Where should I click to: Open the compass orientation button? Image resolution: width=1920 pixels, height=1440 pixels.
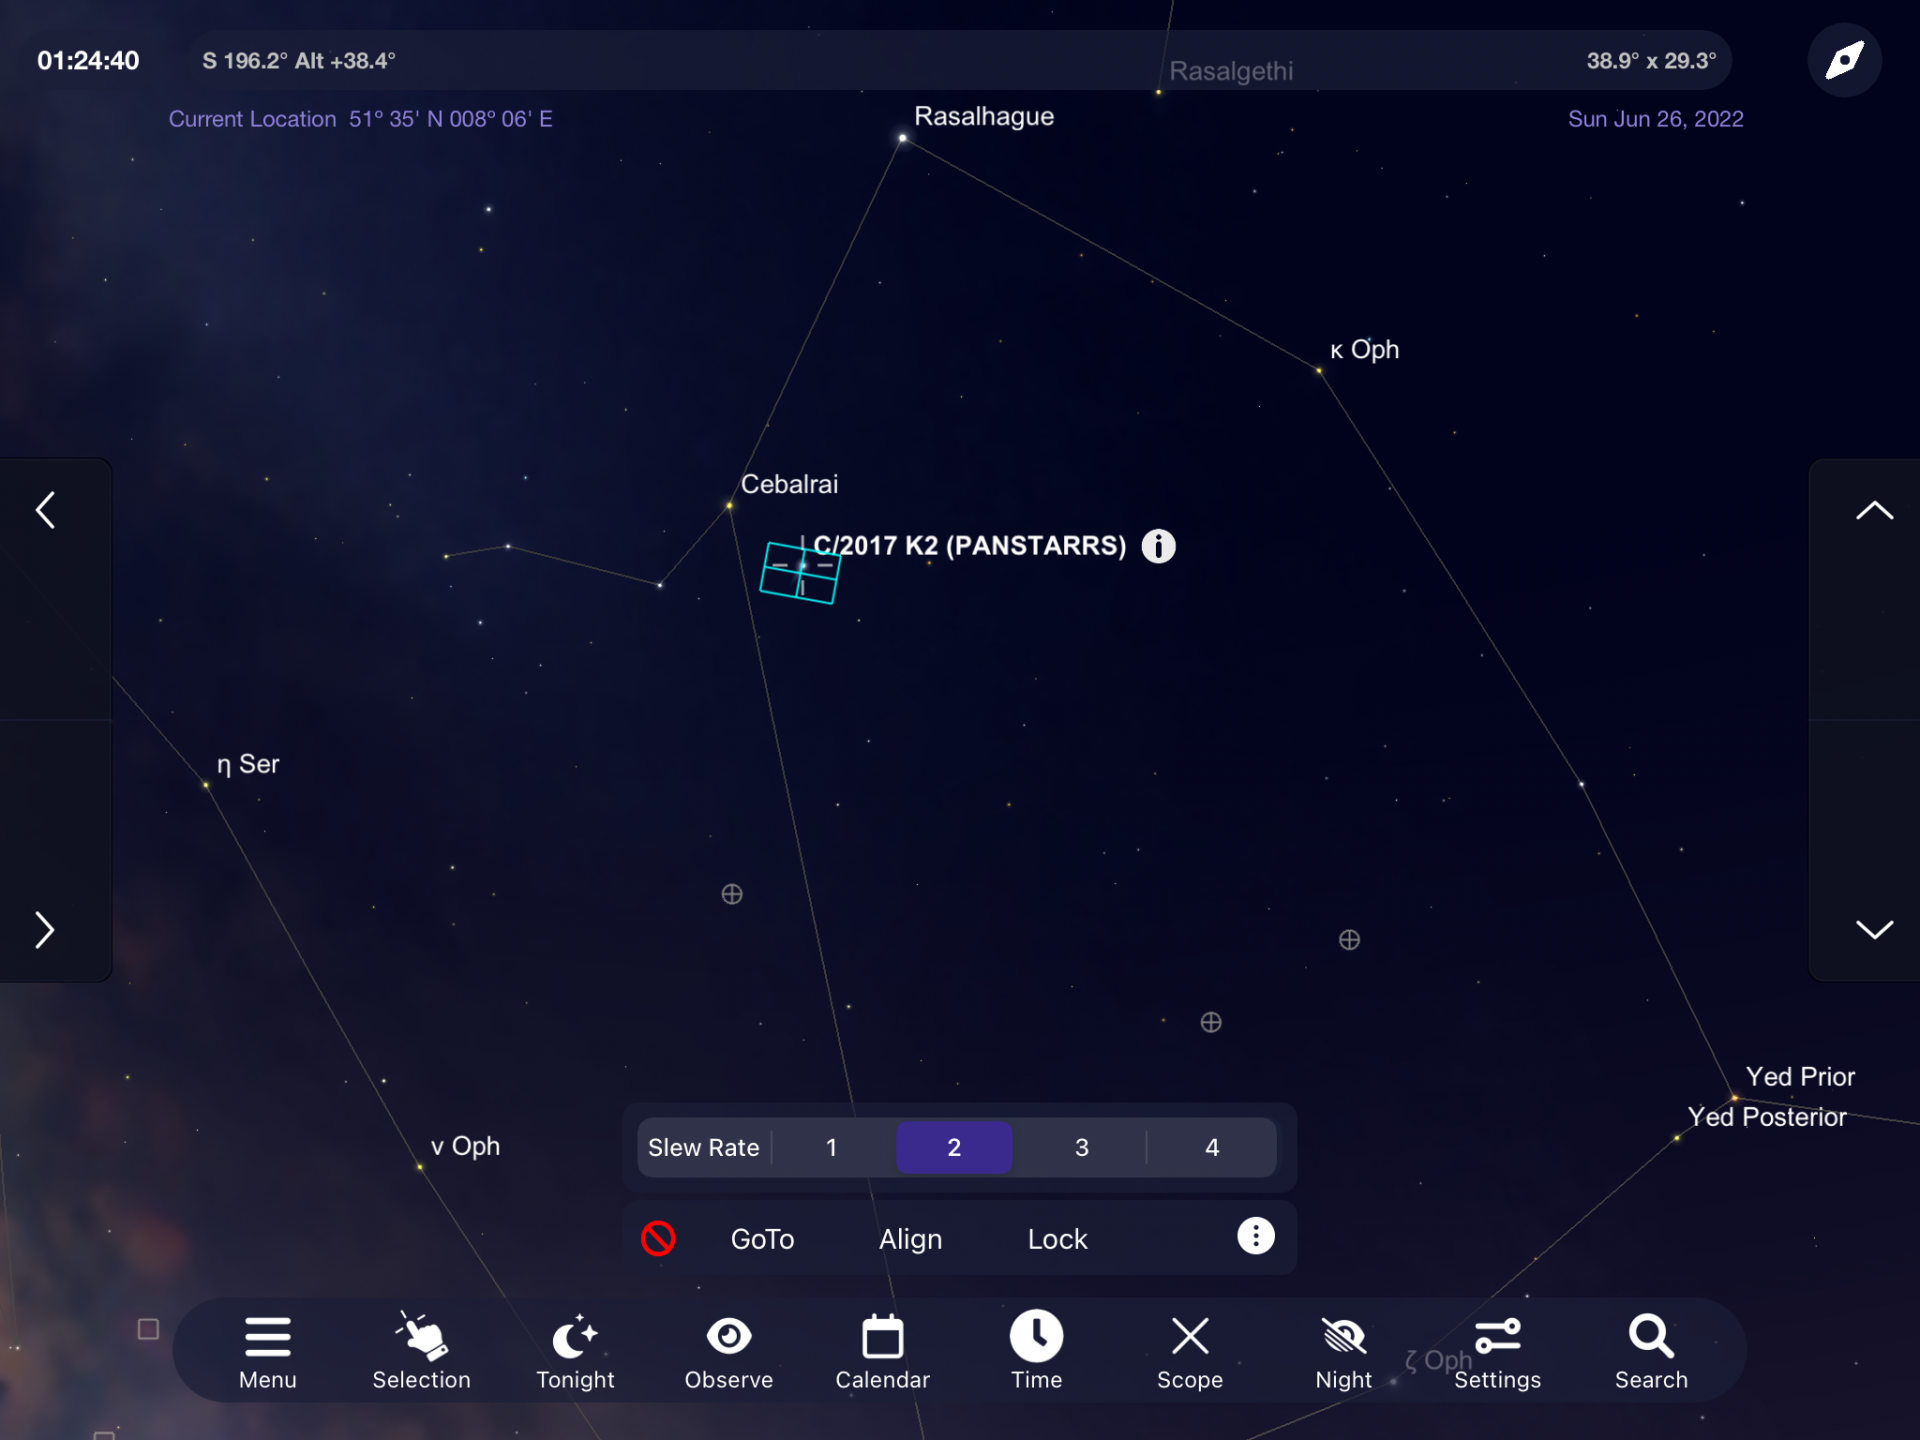pyautogui.click(x=1844, y=60)
